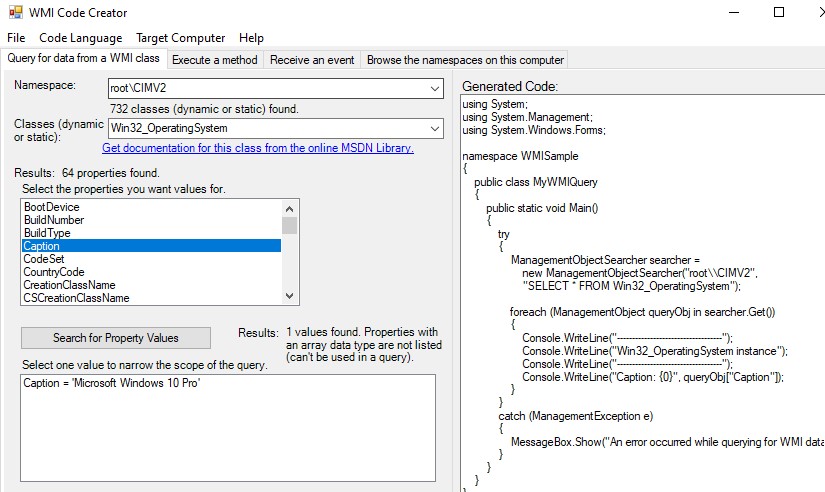Maximize the WMI Code Creator window

(779, 12)
